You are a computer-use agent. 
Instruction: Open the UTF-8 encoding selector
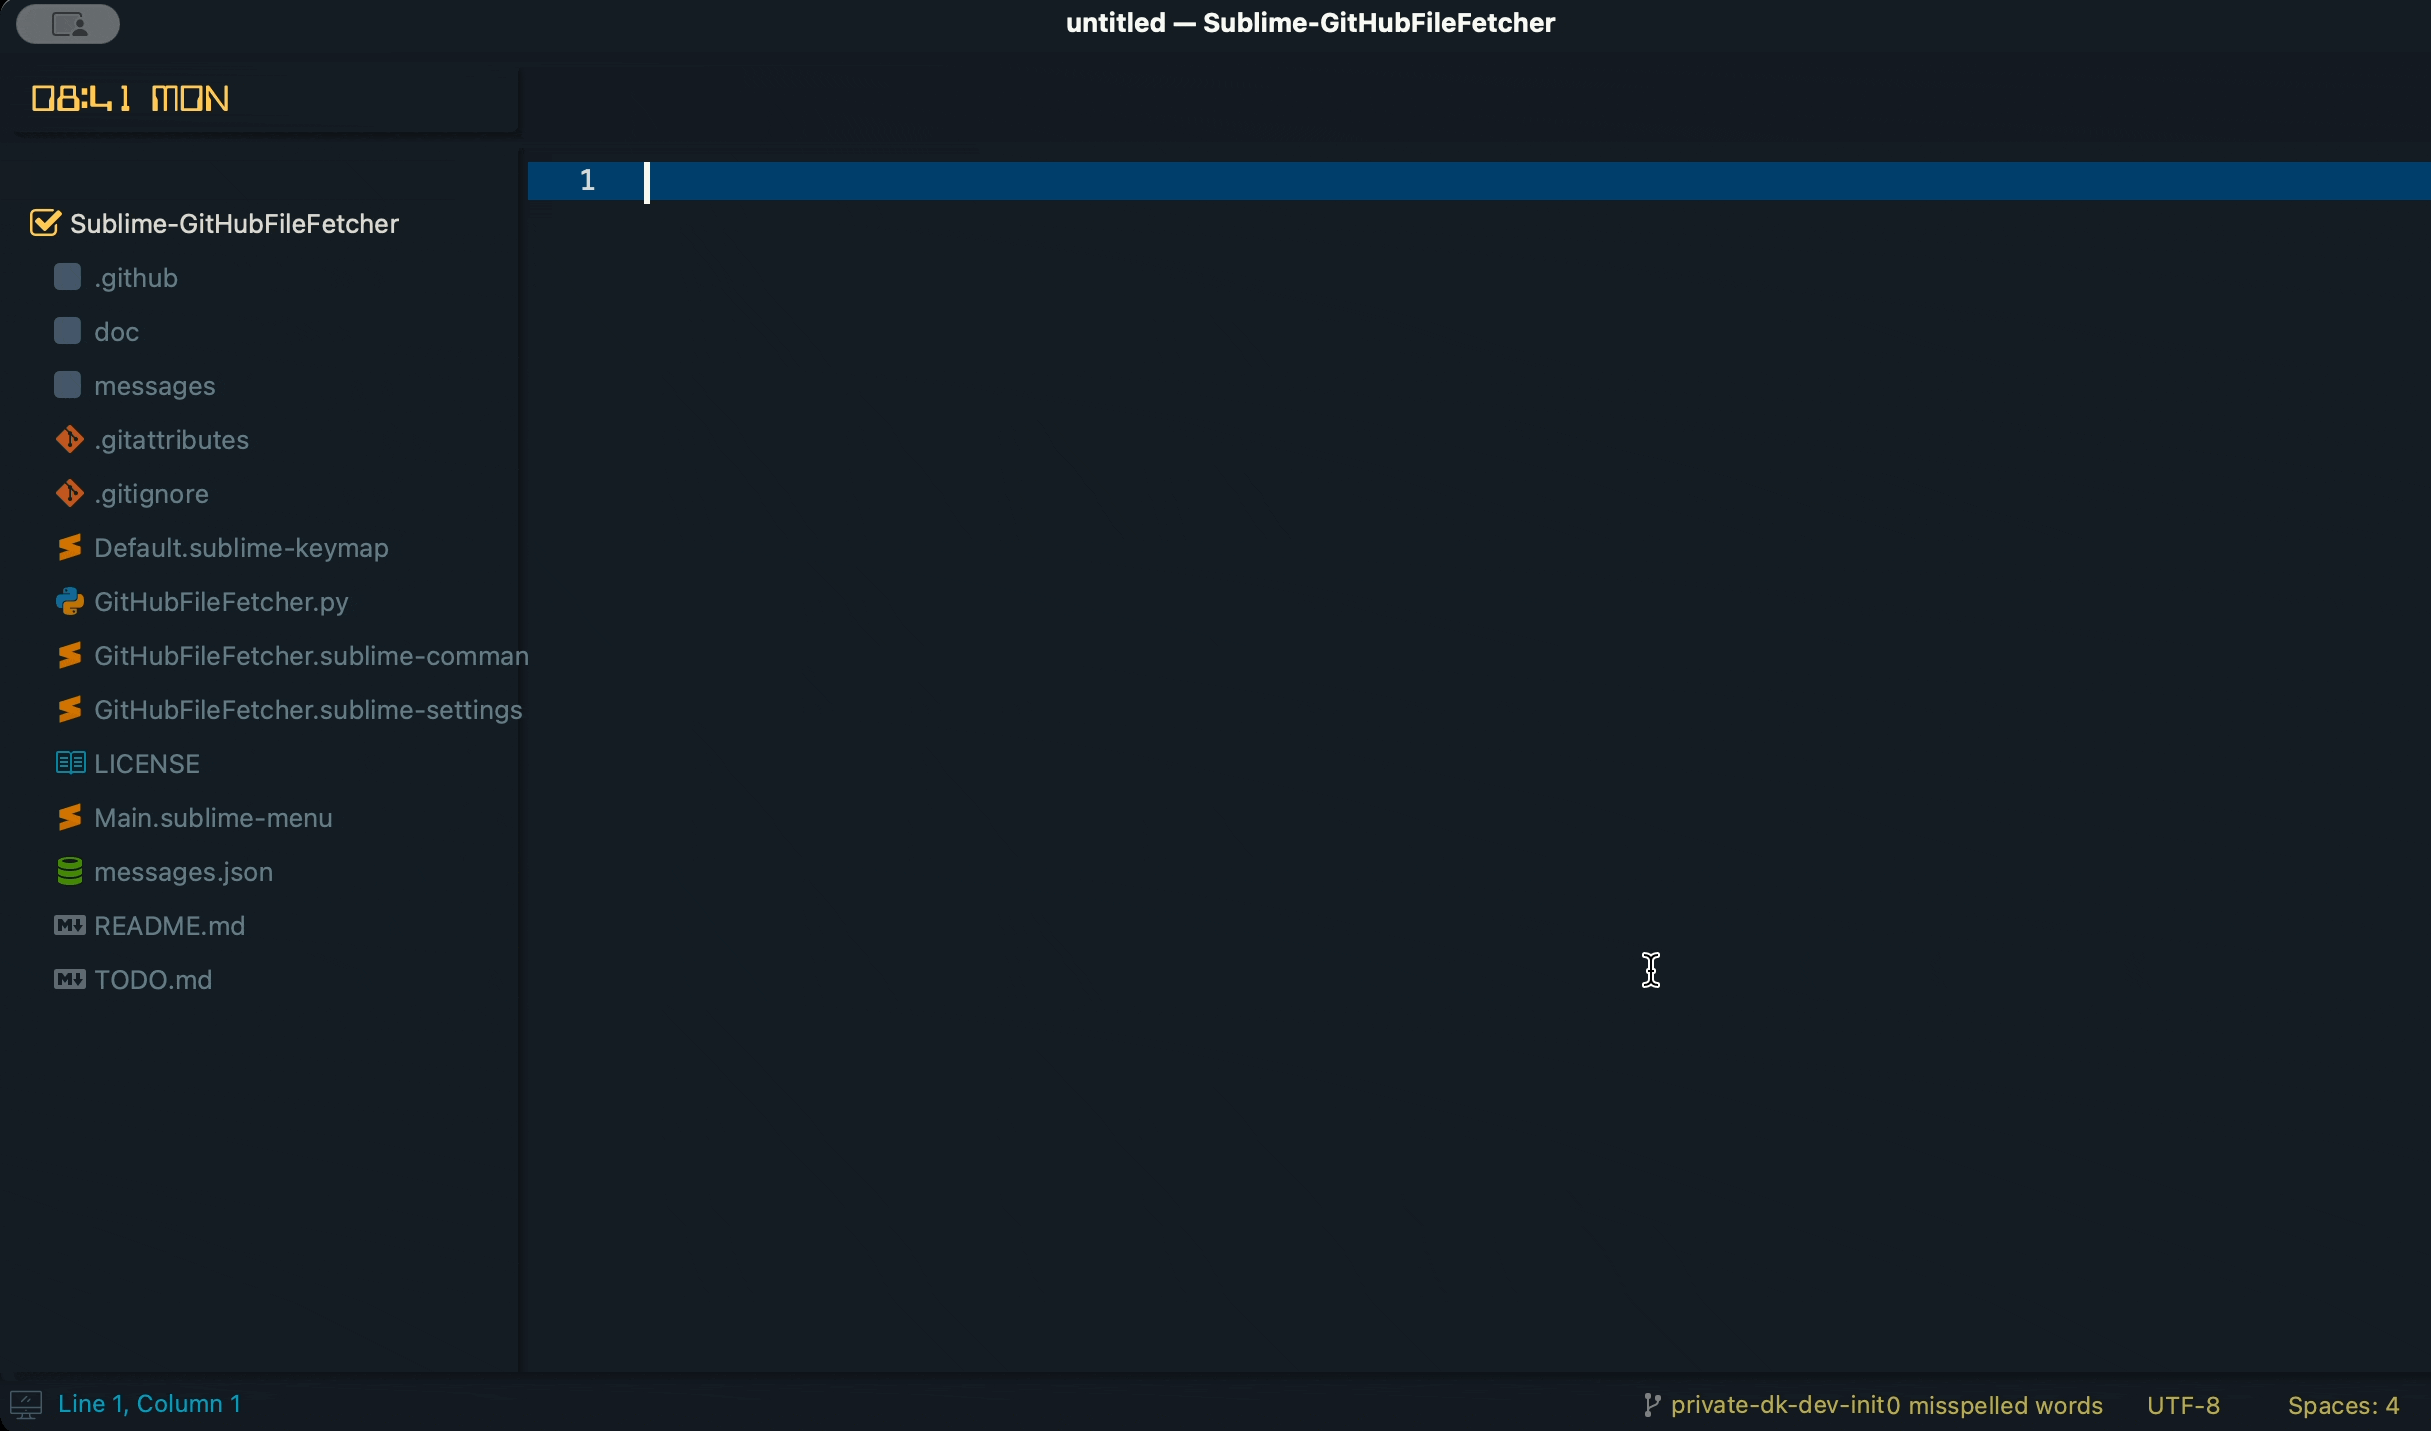click(2183, 1405)
